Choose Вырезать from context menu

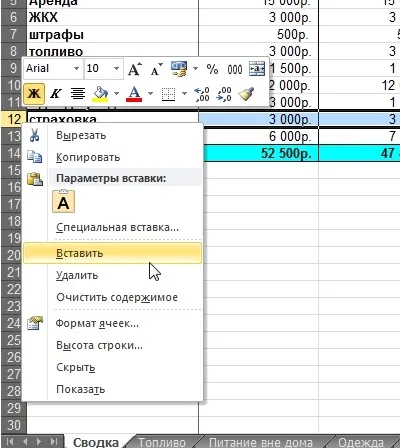112,136
